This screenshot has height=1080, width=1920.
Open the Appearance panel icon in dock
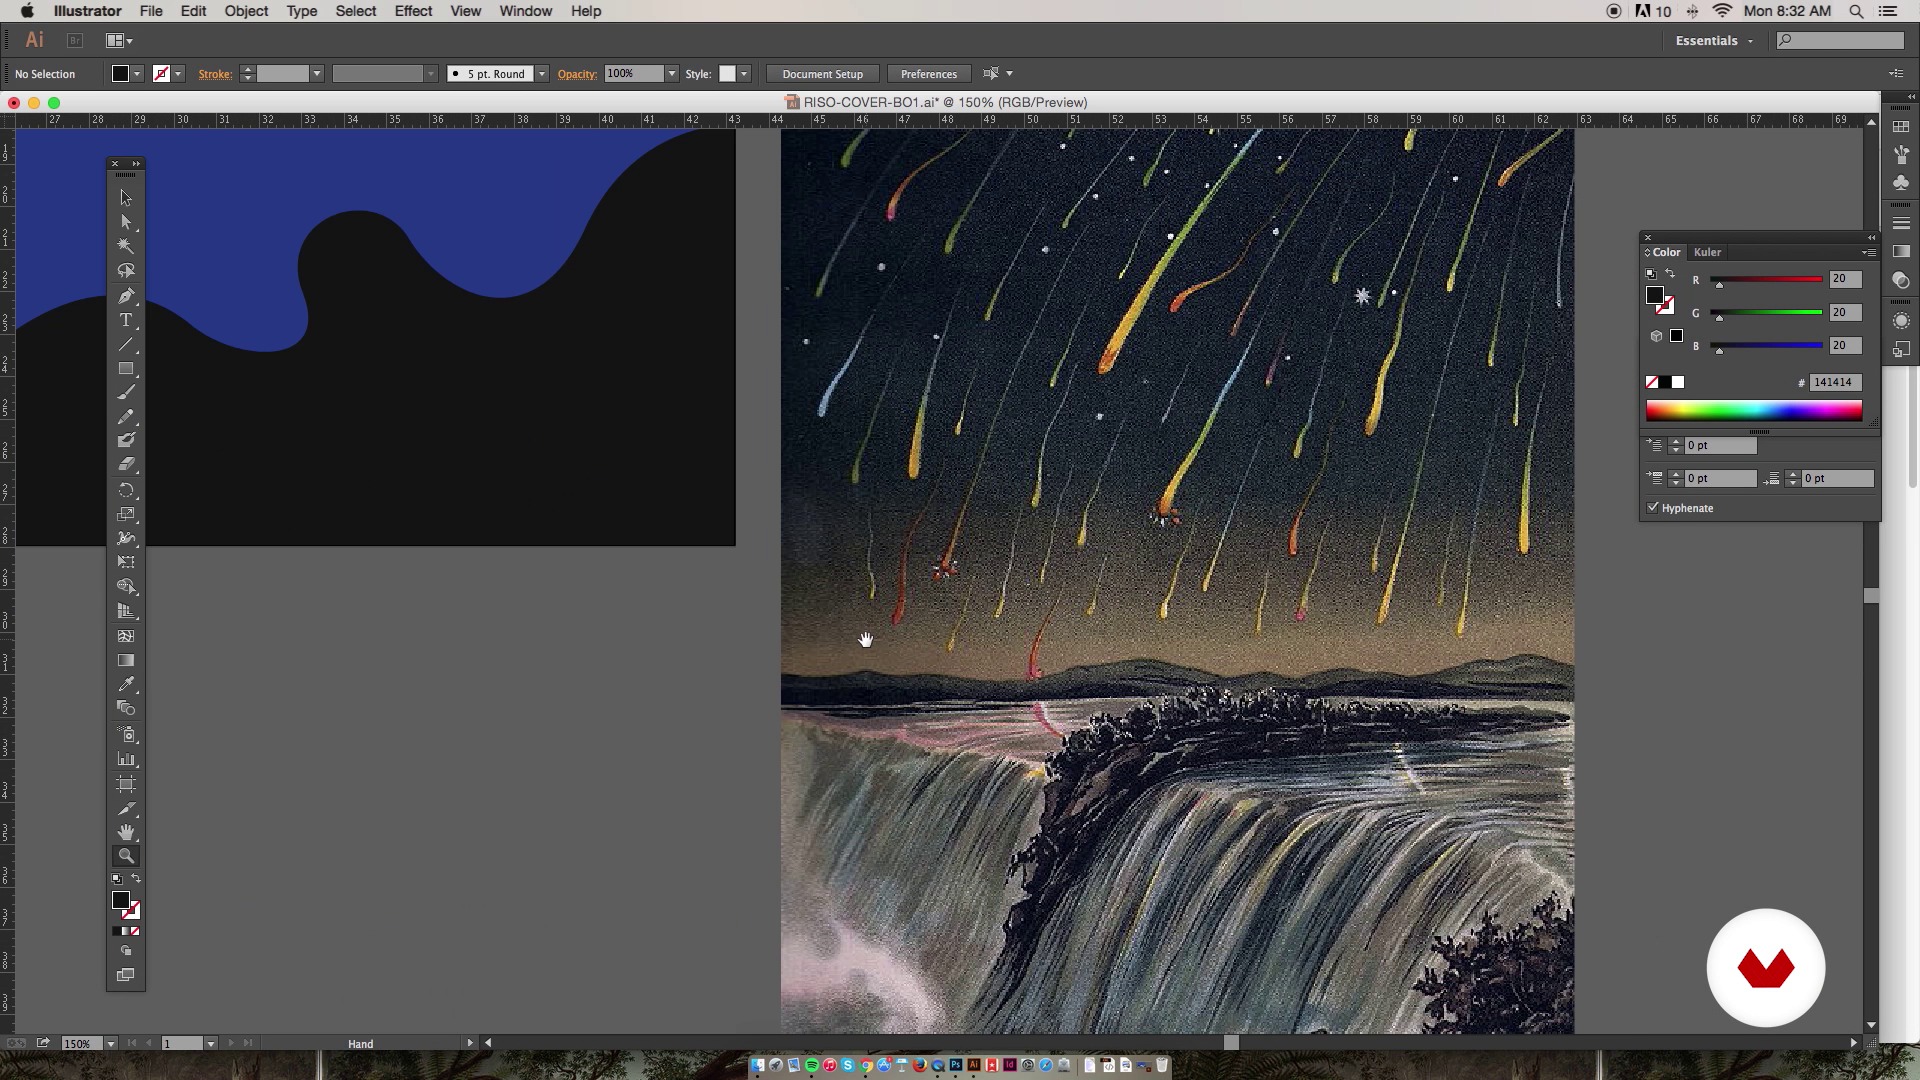pos(1901,321)
